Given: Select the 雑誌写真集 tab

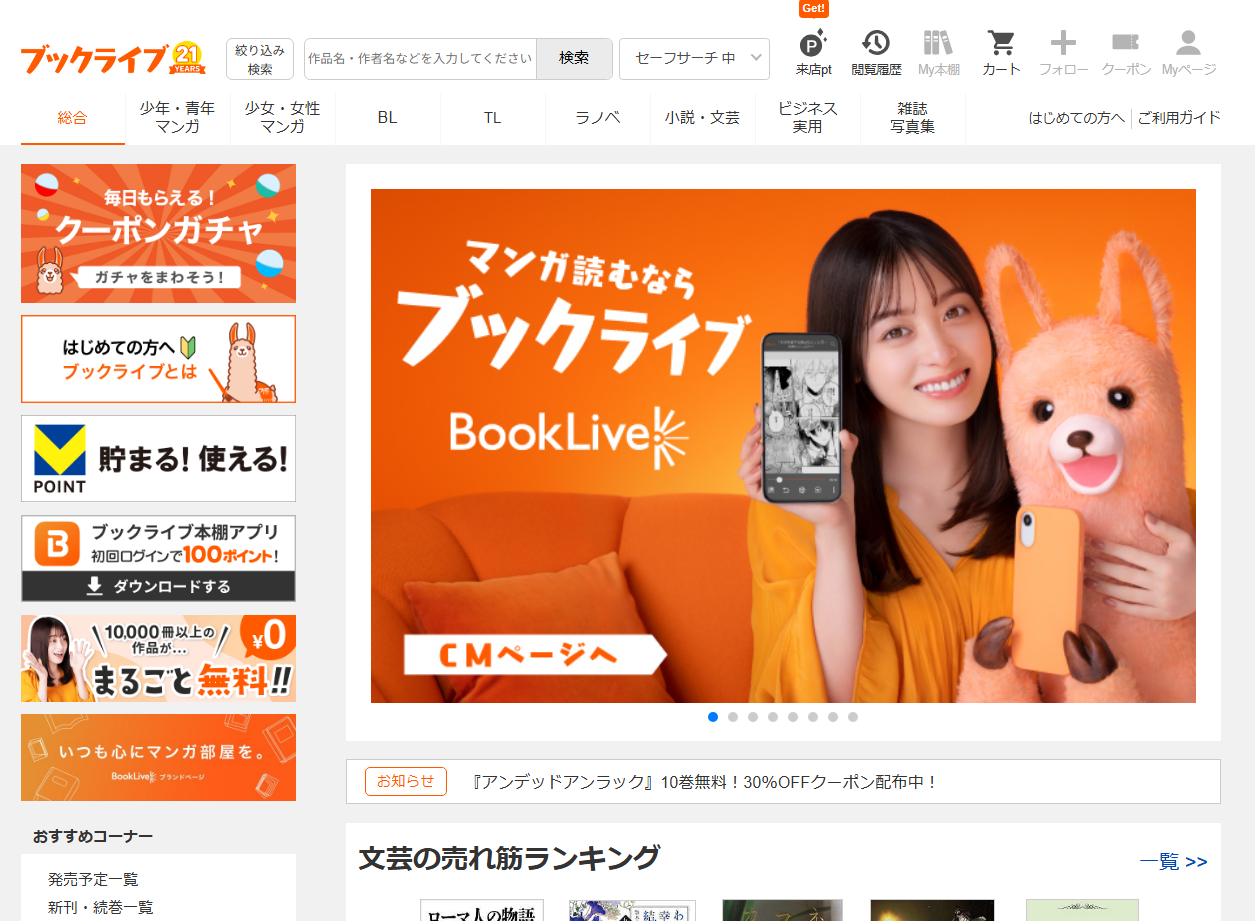Looking at the screenshot, I should coord(913,118).
